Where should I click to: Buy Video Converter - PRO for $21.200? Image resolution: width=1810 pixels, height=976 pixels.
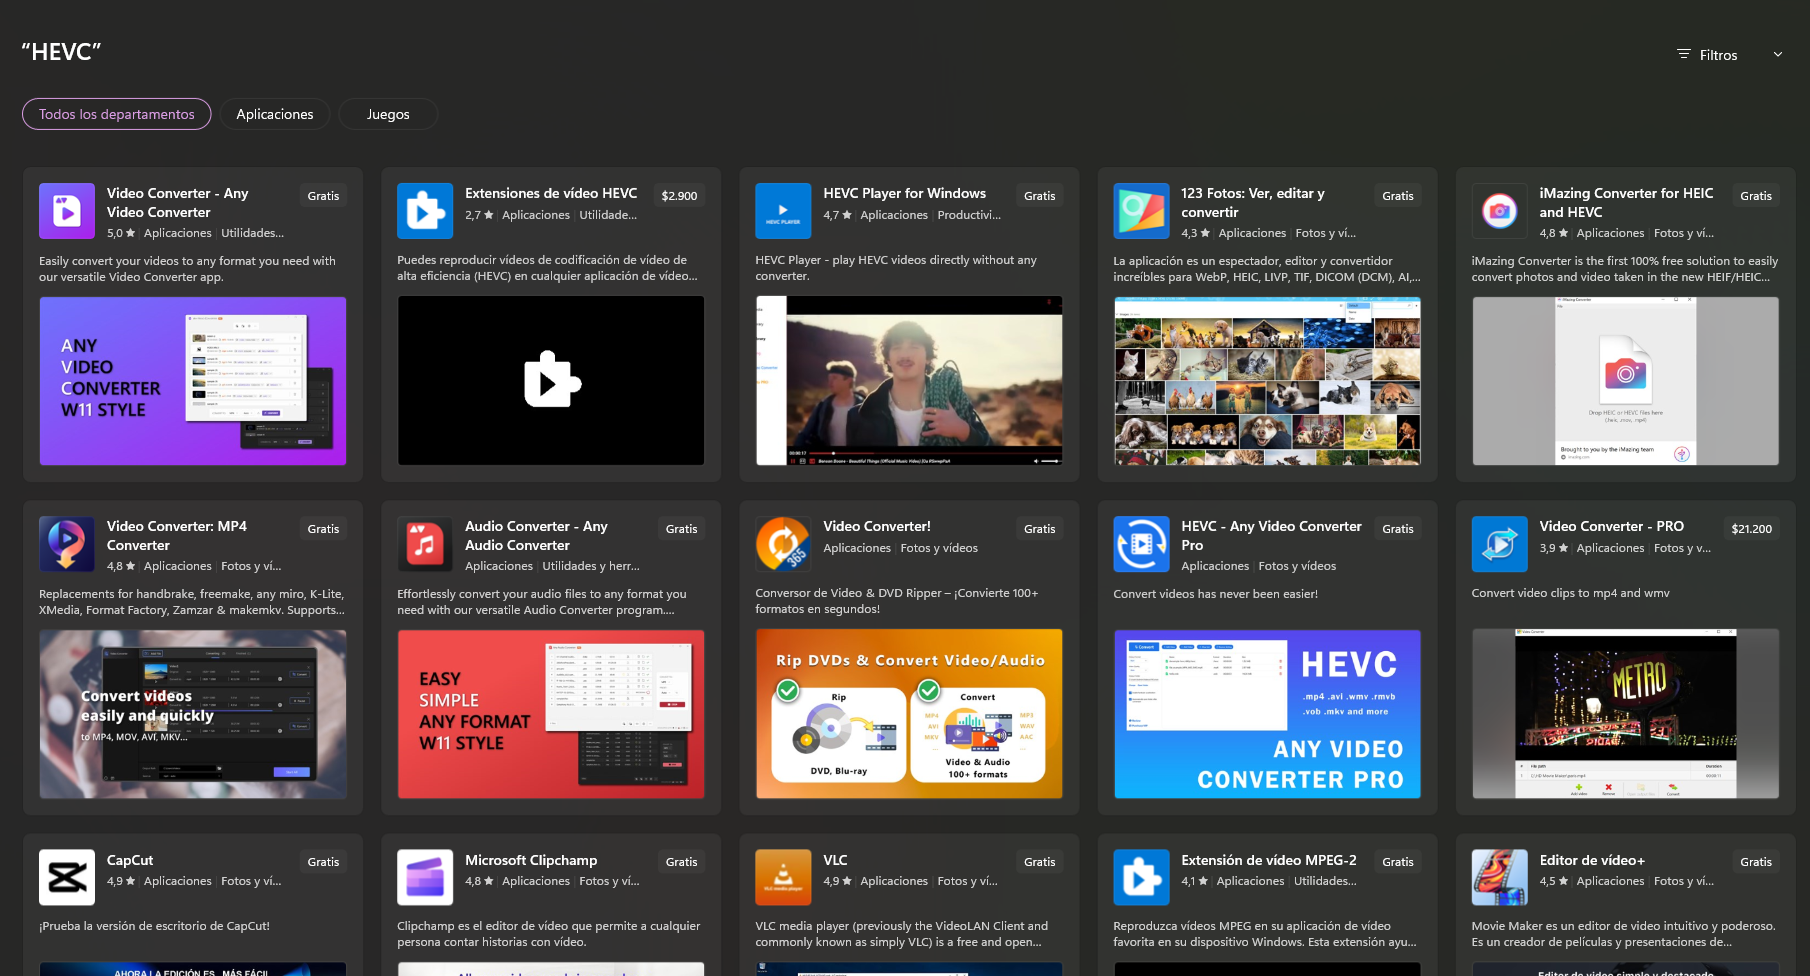[x=1751, y=529]
